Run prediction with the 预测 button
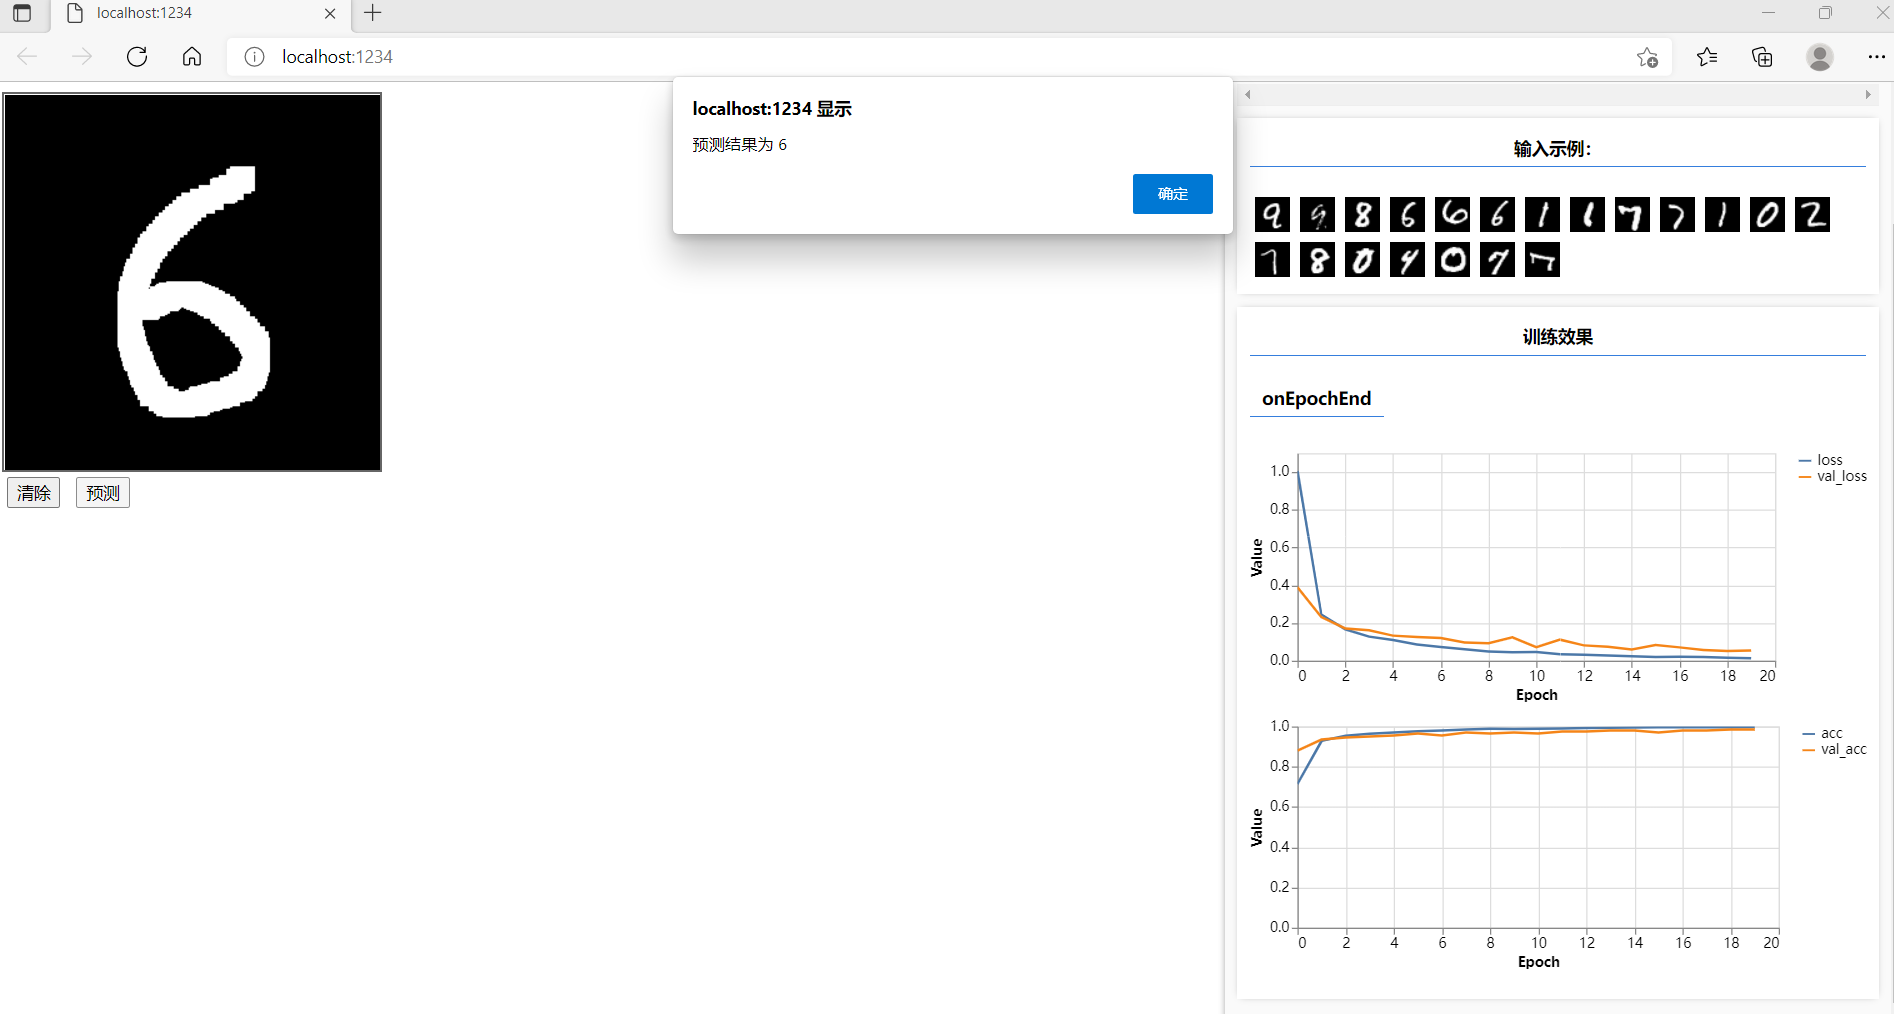Image resolution: width=1894 pixels, height=1014 pixels. pos(103,493)
